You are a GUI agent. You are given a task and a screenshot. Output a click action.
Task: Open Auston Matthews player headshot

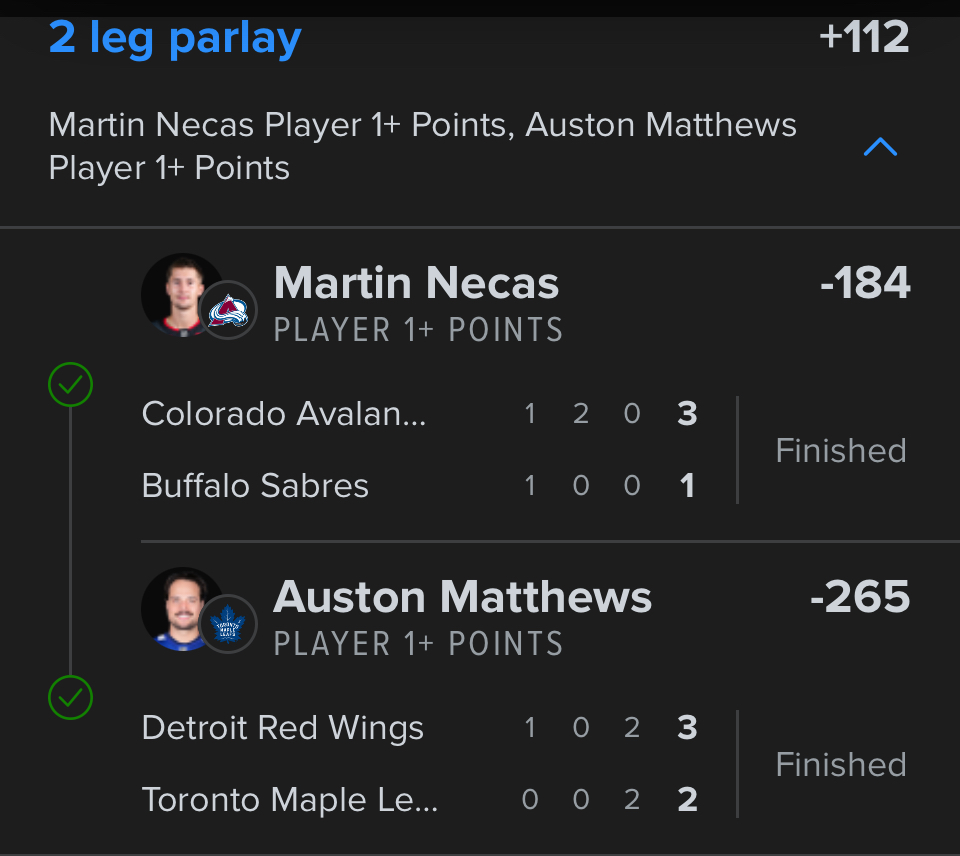click(x=180, y=608)
